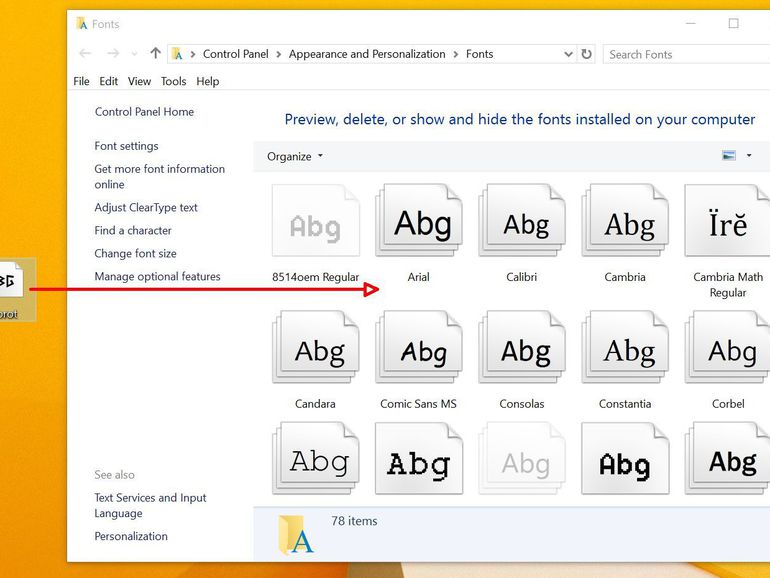Expand the address bar history dropdown
The image size is (770, 578).
coord(568,54)
